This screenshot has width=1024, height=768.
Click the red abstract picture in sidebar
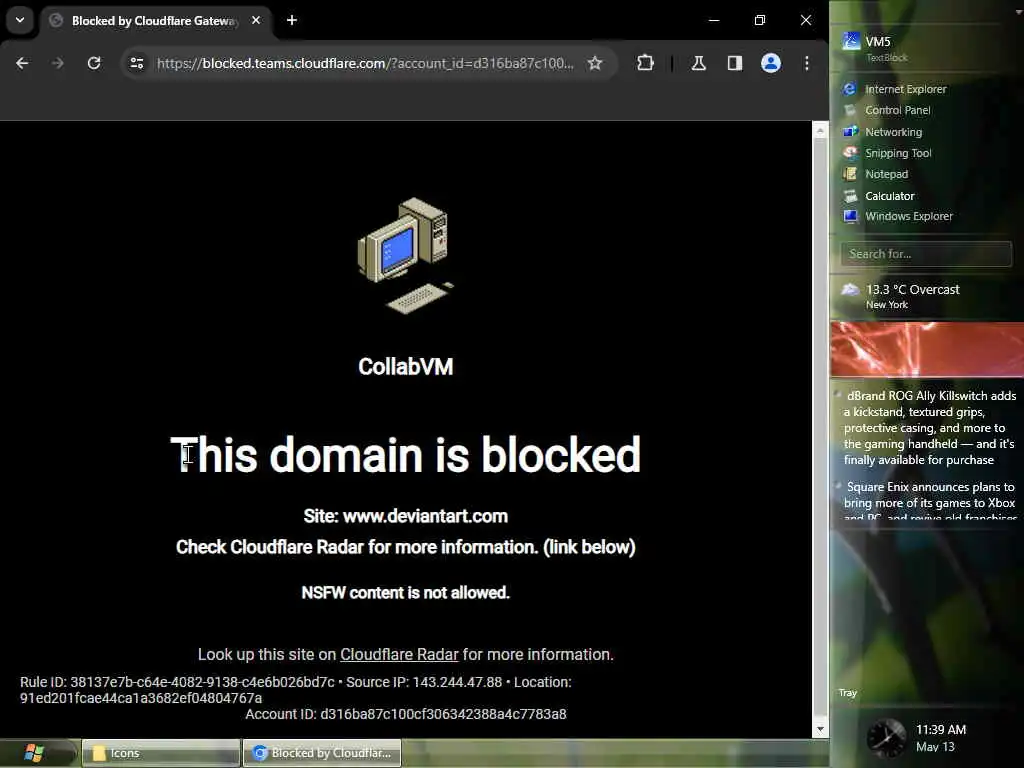tap(927, 349)
